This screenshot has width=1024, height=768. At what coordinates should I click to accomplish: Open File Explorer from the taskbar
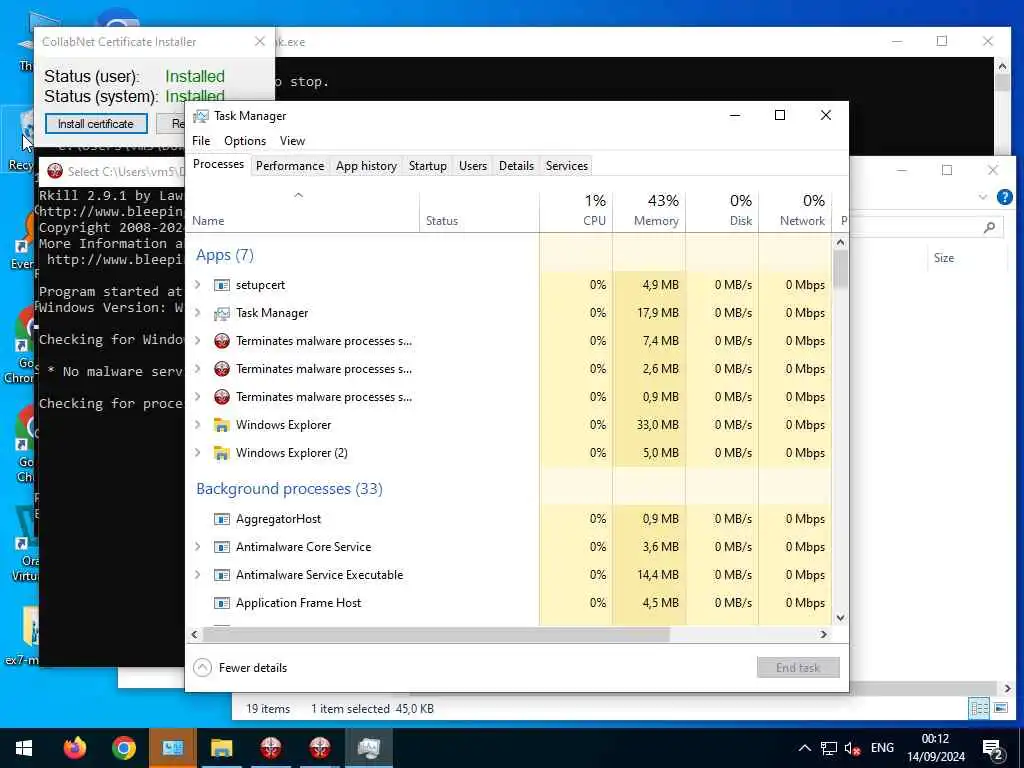[221, 748]
